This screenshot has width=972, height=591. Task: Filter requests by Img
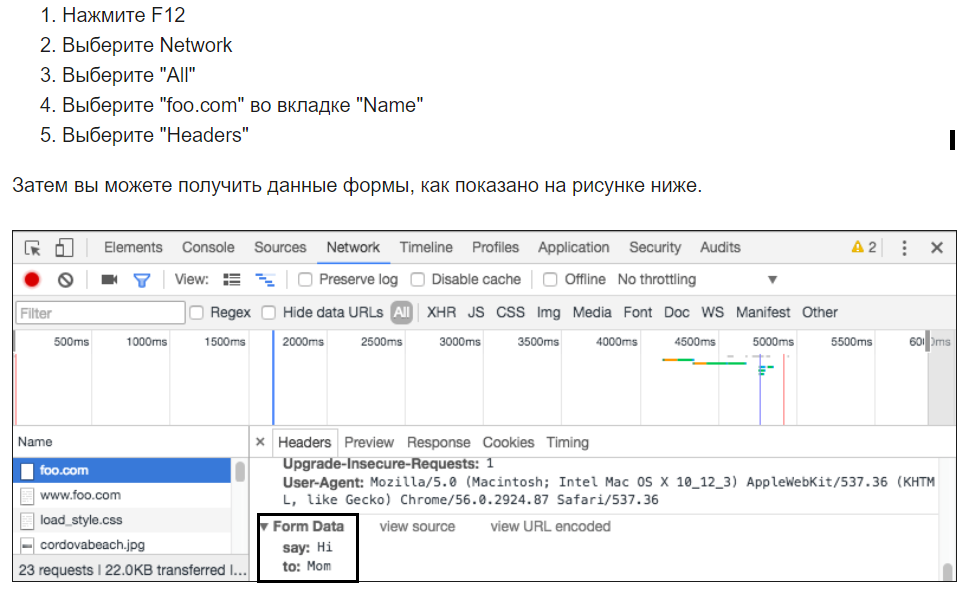coord(548,313)
